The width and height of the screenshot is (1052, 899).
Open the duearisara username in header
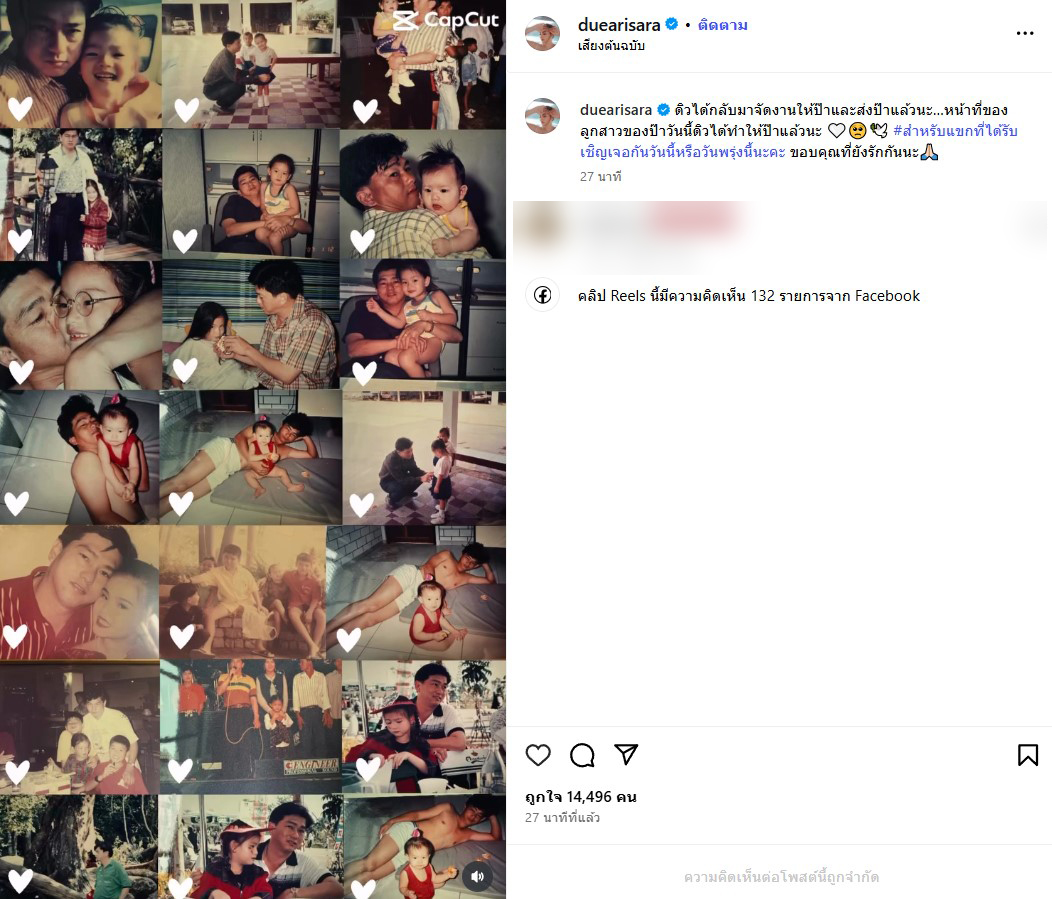click(x=619, y=25)
